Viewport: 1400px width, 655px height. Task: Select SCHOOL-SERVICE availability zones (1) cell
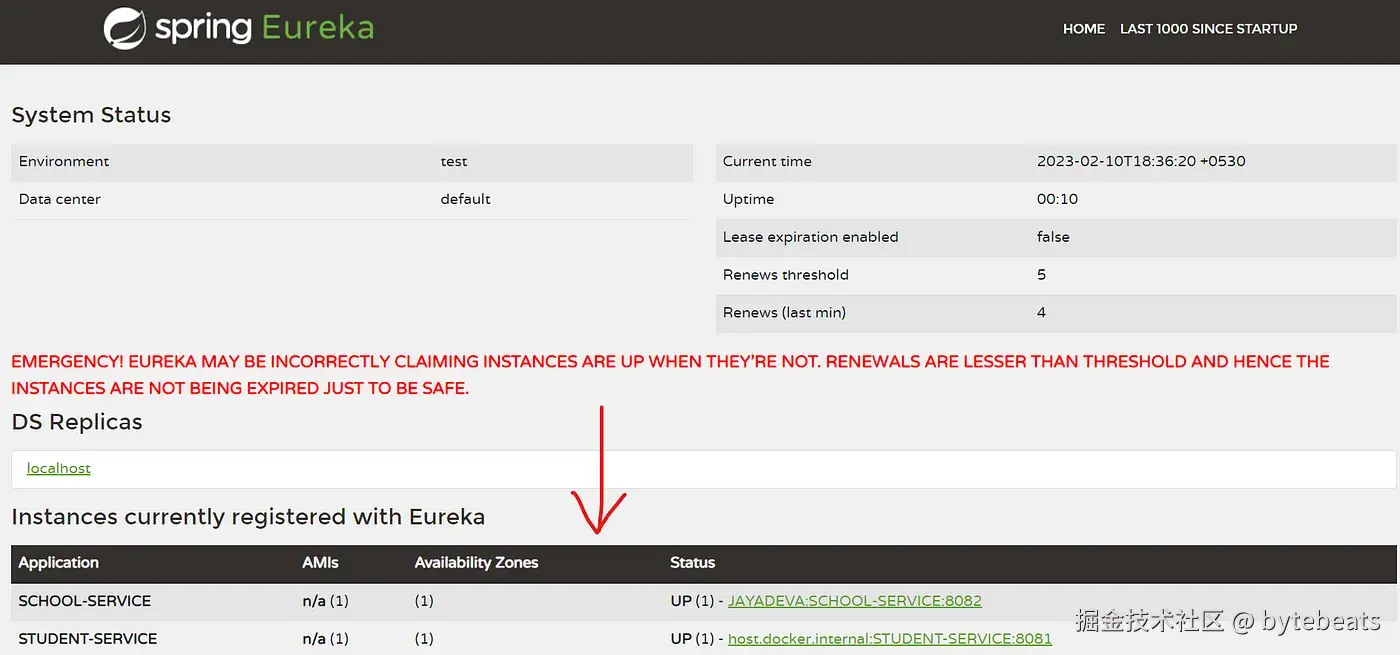point(424,601)
